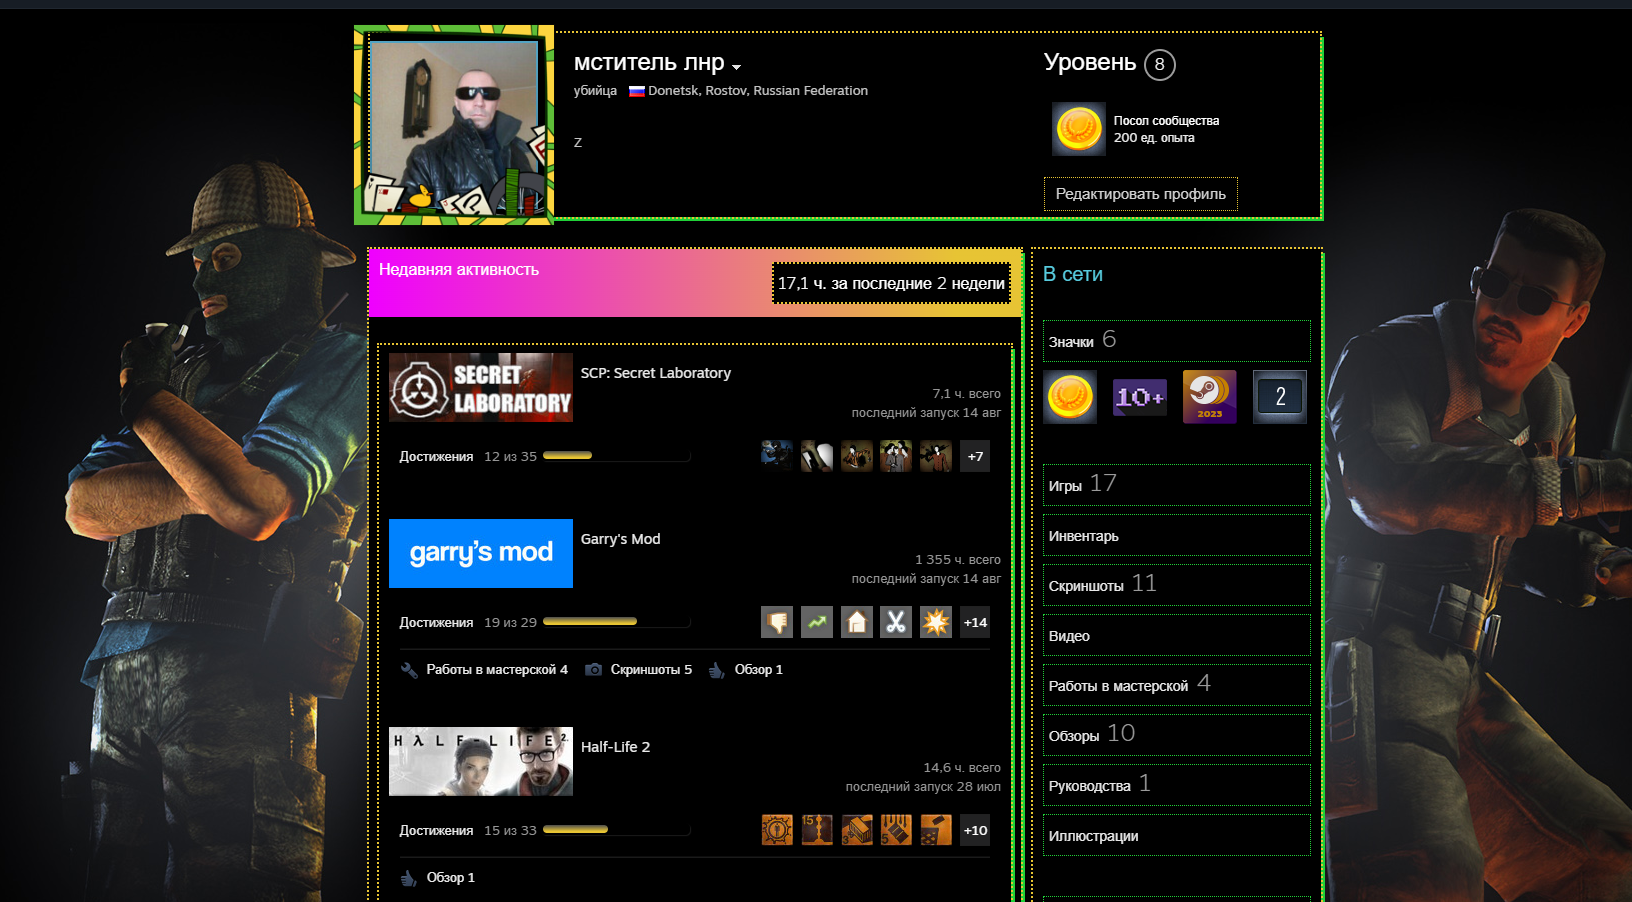Open Garry's Mod scissors achievement icon
Screen dimensions: 1632x902
896,622
